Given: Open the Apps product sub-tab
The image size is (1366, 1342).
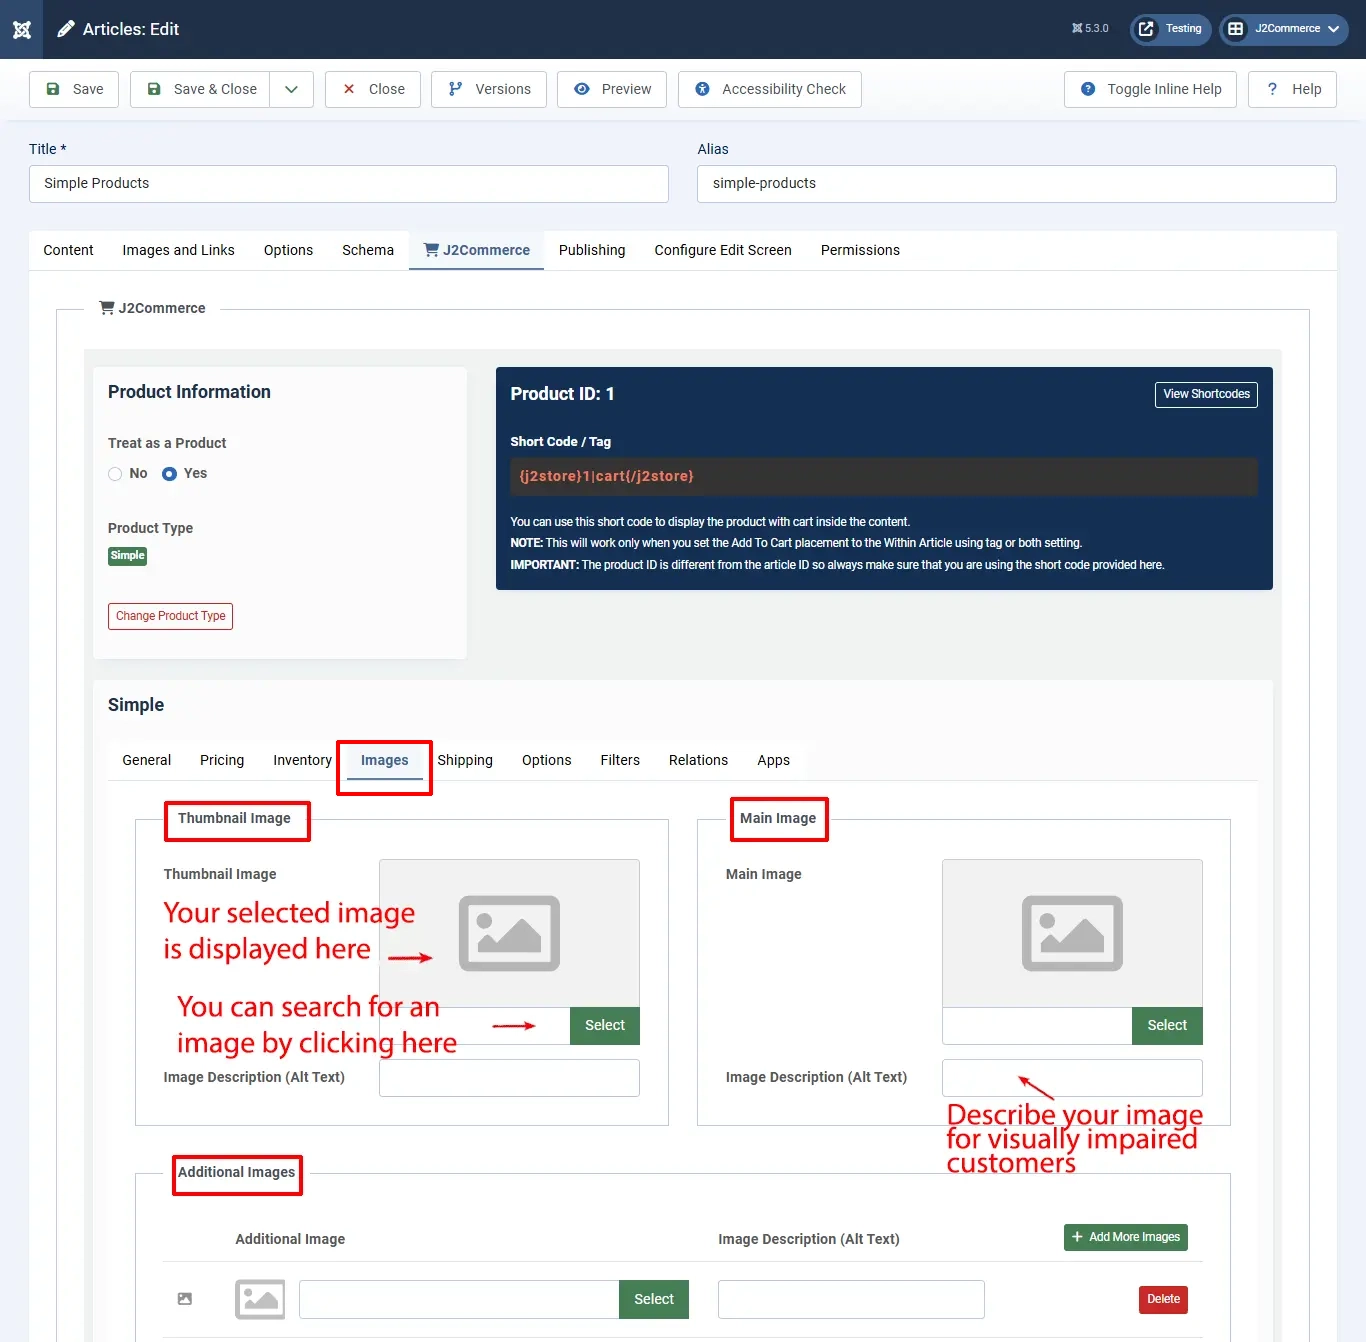Looking at the screenshot, I should coord(773,760).
